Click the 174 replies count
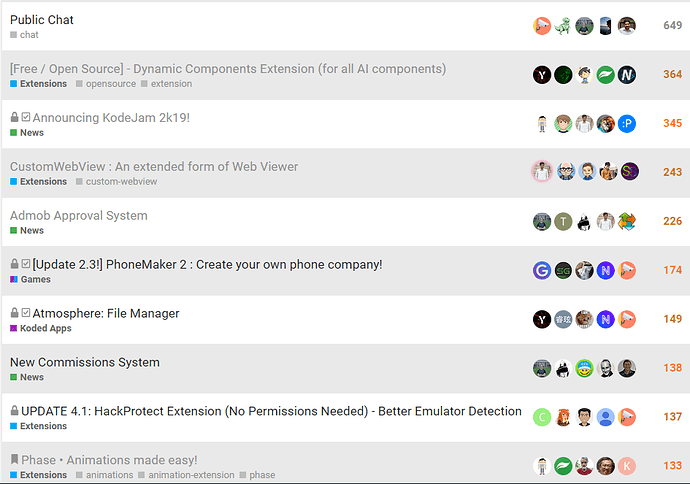690x484 pixels. [x=672, y=270]
